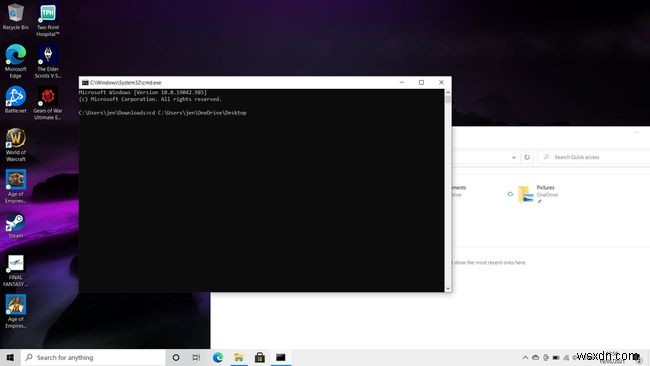The width and height of the screenshot is (650, 366).
Task: Close the Command Prompt window
Action: click(x=441, y=82)
